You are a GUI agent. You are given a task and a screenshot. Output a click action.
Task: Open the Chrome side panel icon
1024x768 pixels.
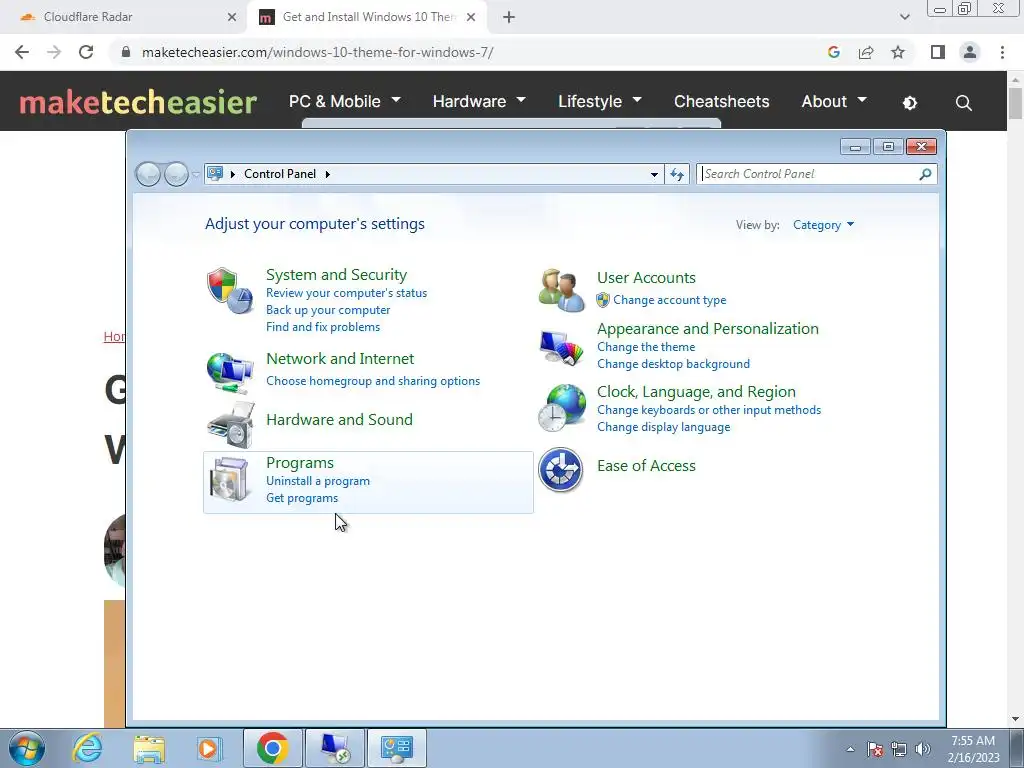click(938, 52)
